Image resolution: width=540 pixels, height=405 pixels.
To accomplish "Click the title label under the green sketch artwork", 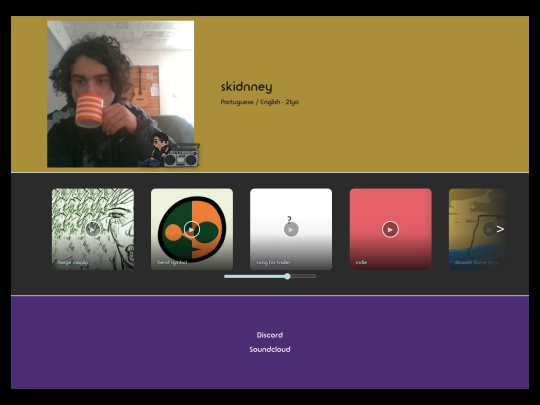I will [x=73, y=262].
